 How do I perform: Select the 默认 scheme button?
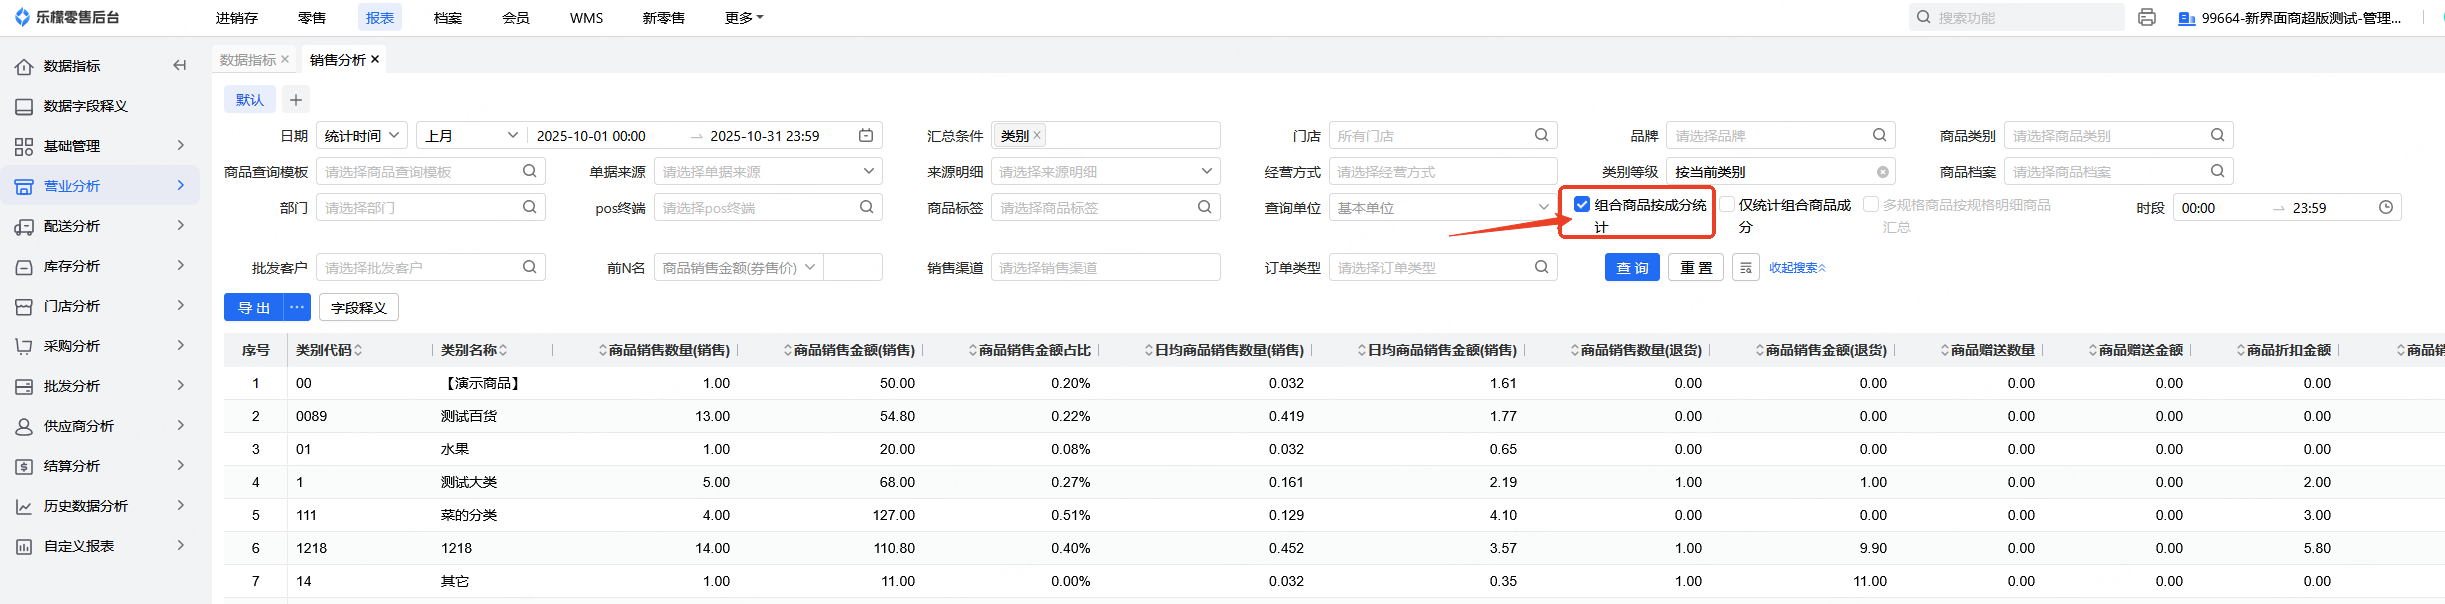pos(250,99)
